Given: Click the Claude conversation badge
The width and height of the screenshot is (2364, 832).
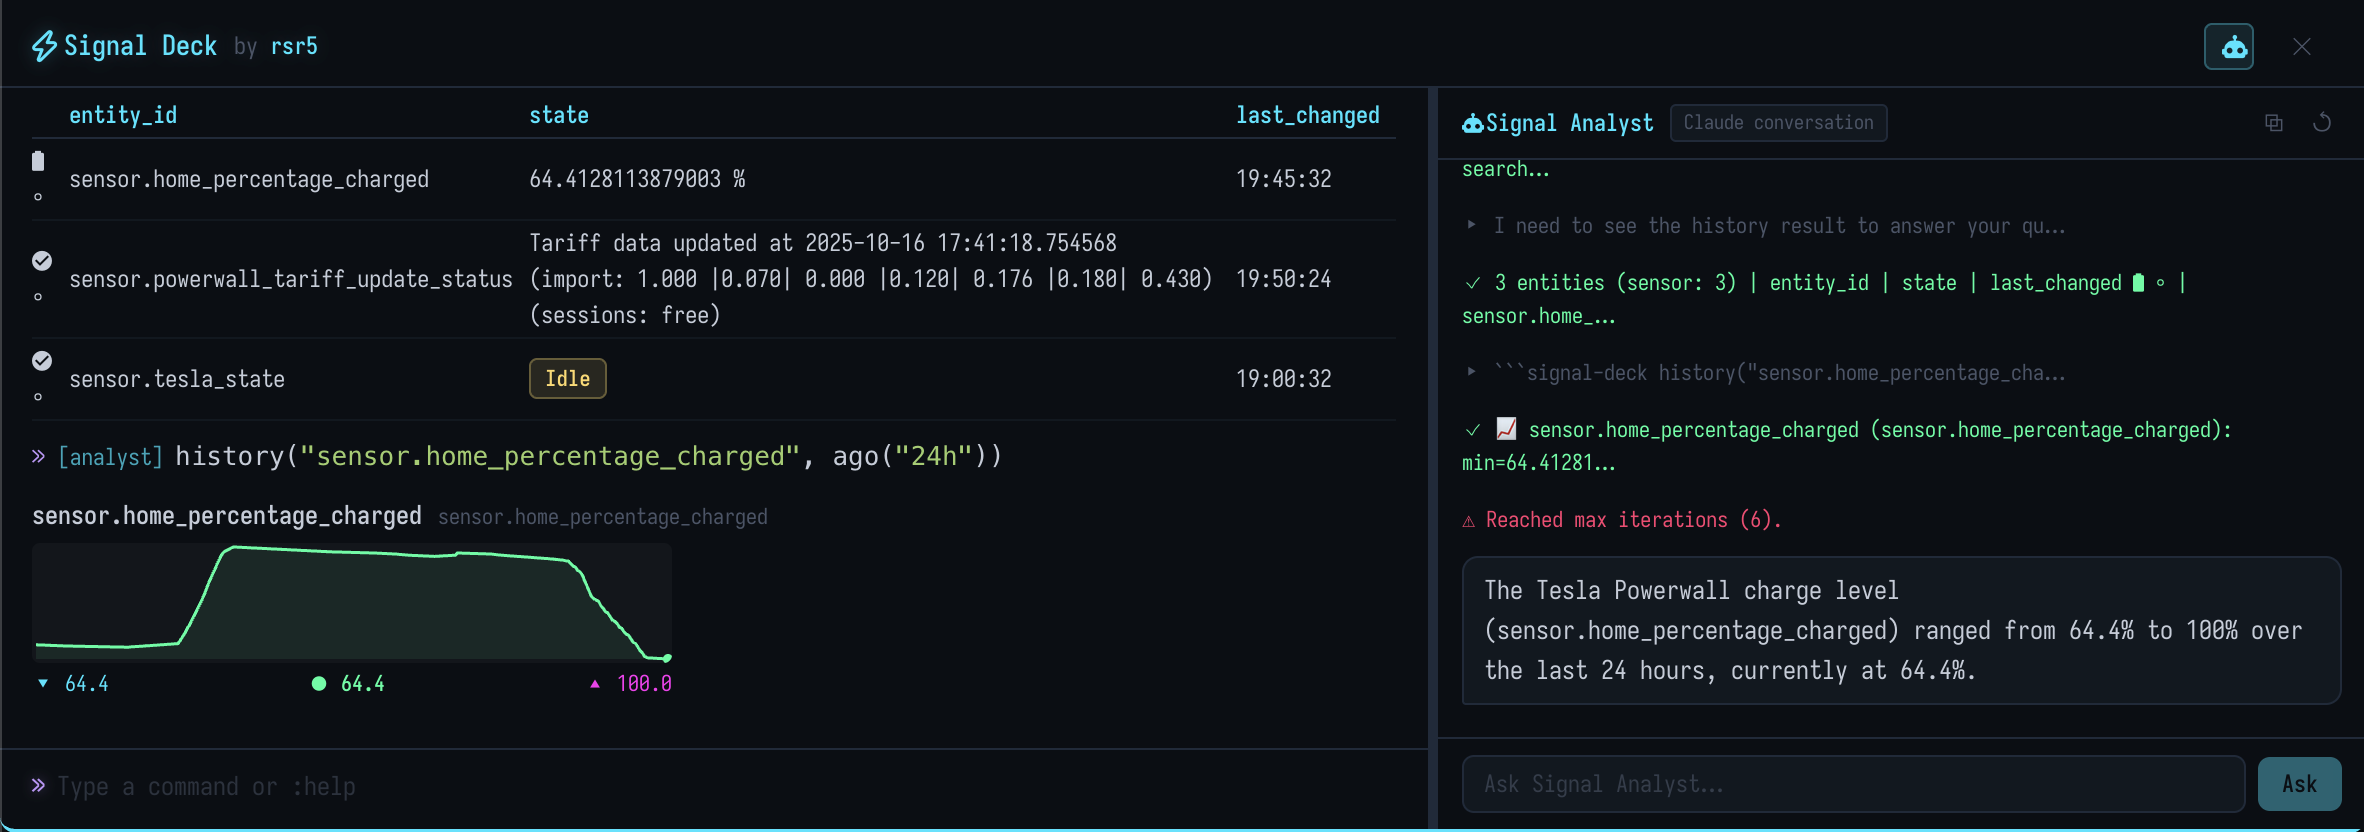Looking at the screenshot, I should (x=1778, y=123).
